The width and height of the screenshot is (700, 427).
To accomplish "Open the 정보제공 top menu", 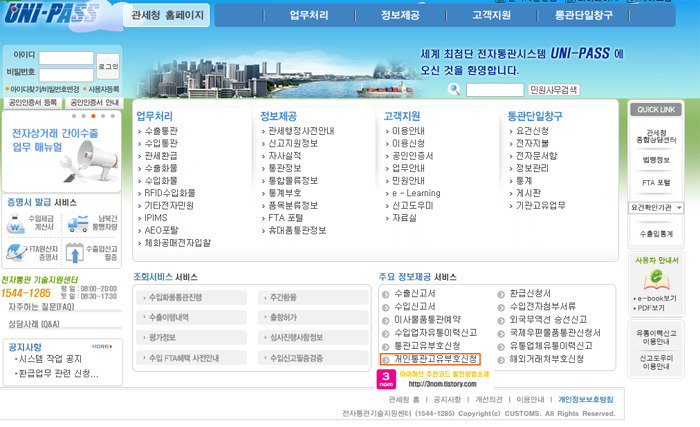I will click(x=400, y=15).
